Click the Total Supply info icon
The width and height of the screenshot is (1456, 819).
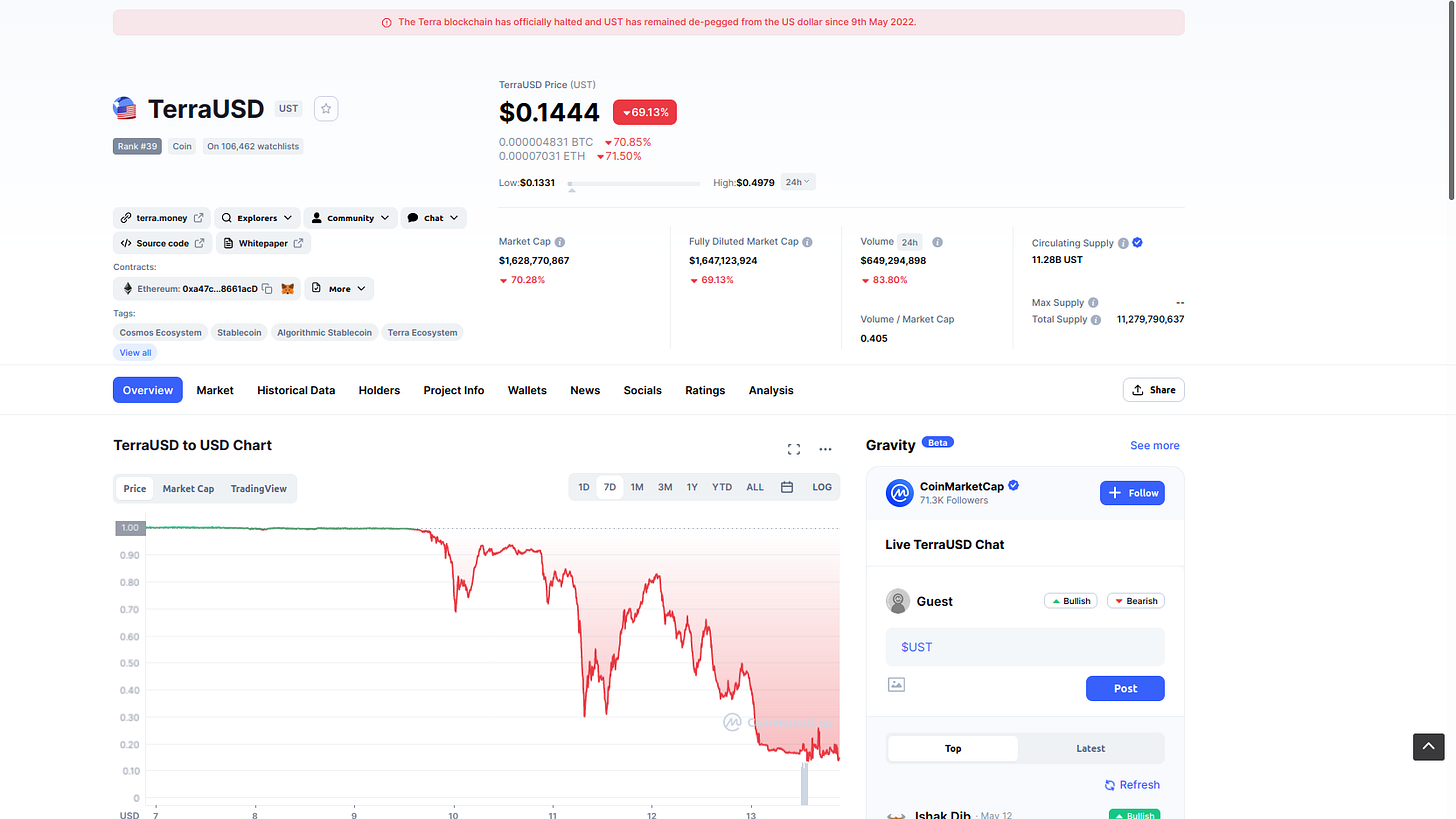1096,320
